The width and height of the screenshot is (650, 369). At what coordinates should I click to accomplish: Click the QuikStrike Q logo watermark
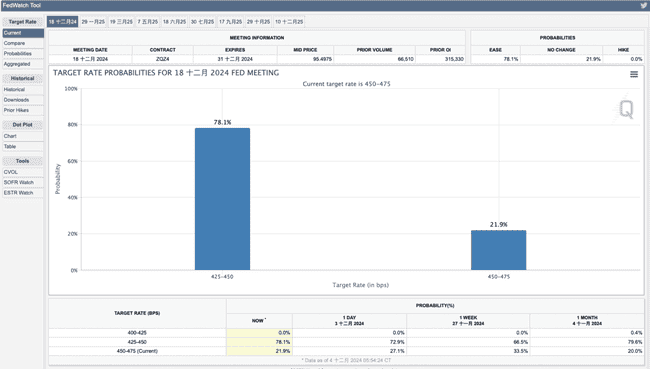point(626,109)
